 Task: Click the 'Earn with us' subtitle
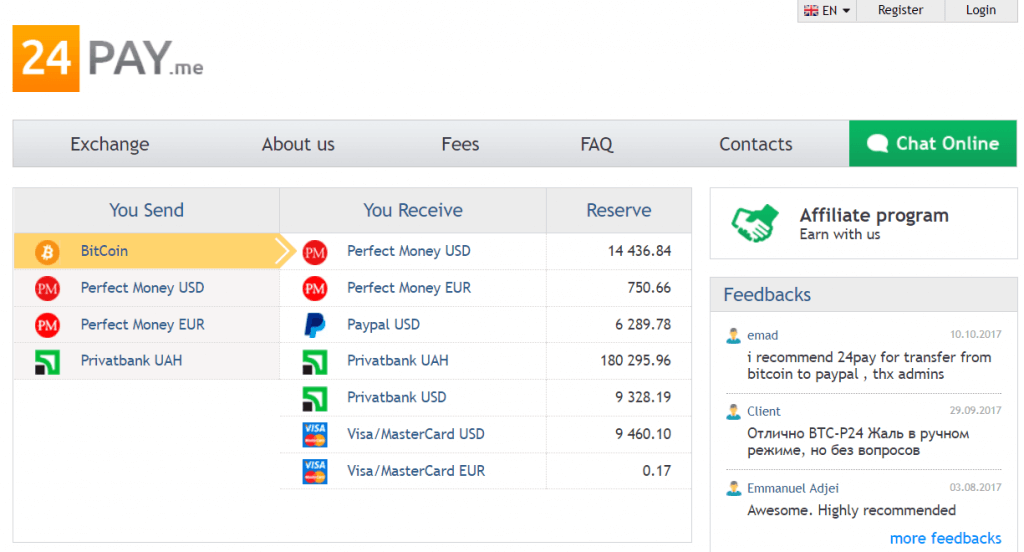coord(840,235)
